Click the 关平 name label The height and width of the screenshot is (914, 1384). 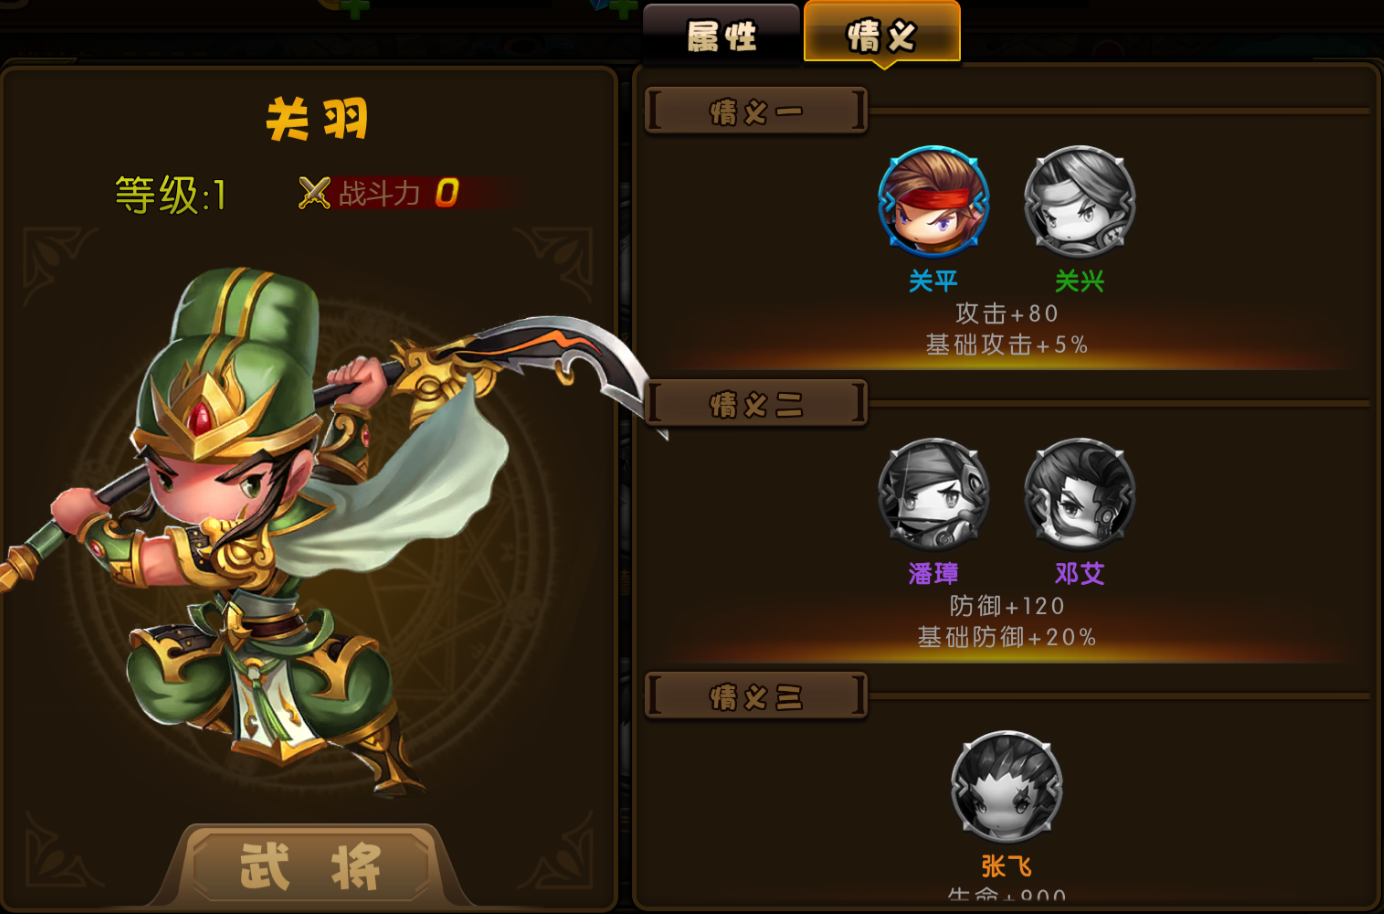click(x=933, y=281)
